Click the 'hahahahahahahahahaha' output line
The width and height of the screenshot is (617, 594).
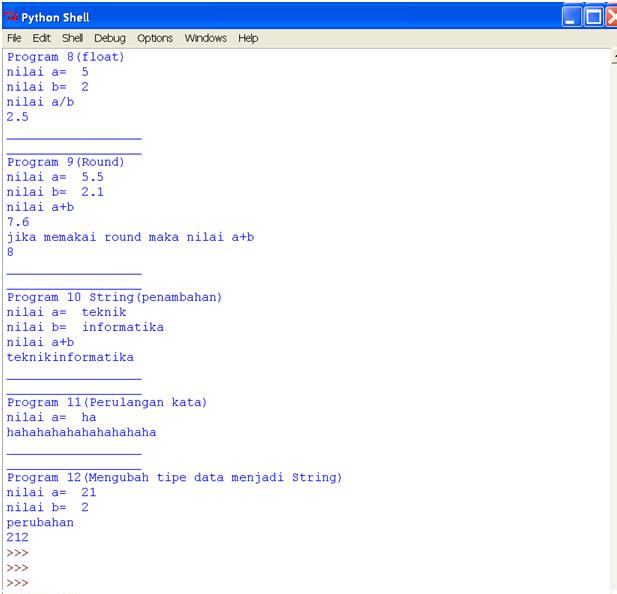81,432
